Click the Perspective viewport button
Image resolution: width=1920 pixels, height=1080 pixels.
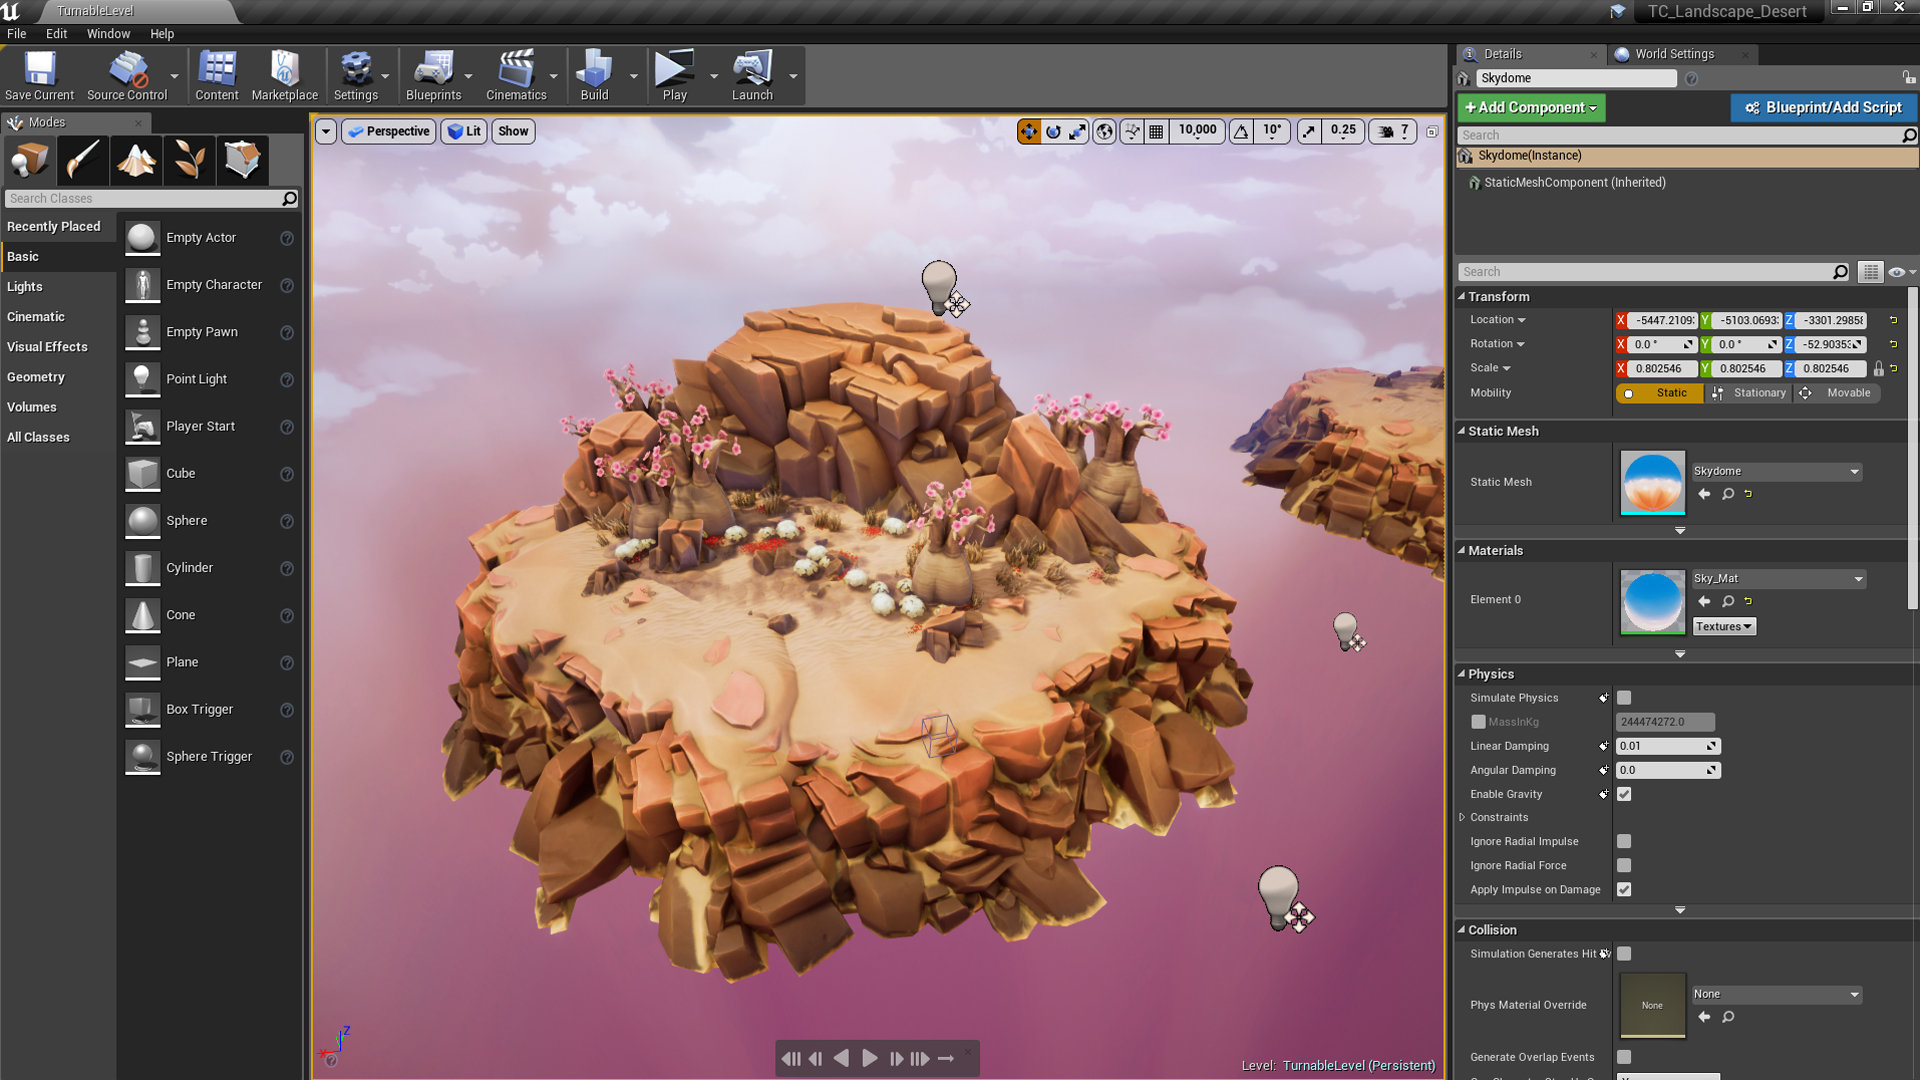[389, 131]
